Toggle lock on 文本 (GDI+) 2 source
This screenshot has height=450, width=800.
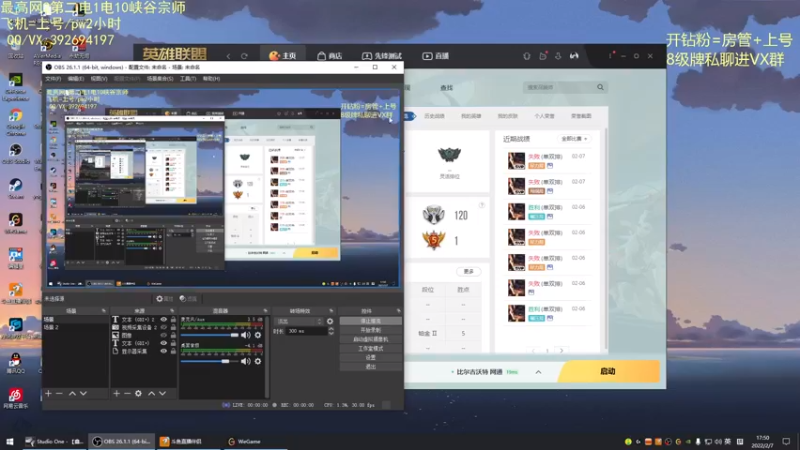[173, 319]
